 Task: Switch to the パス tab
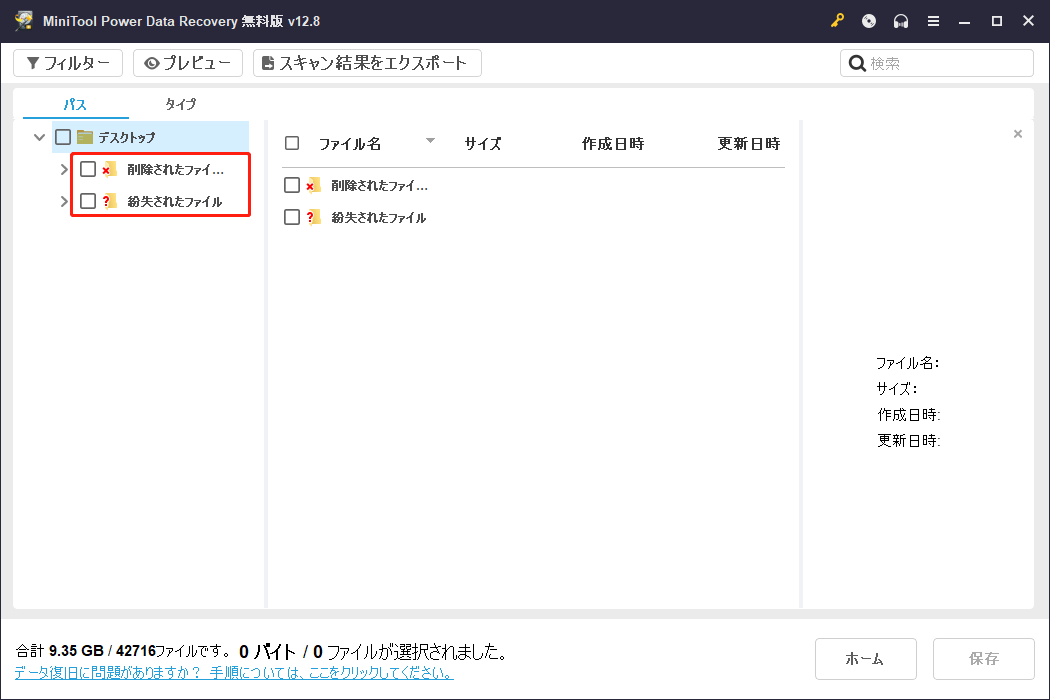tap(75, 104)
